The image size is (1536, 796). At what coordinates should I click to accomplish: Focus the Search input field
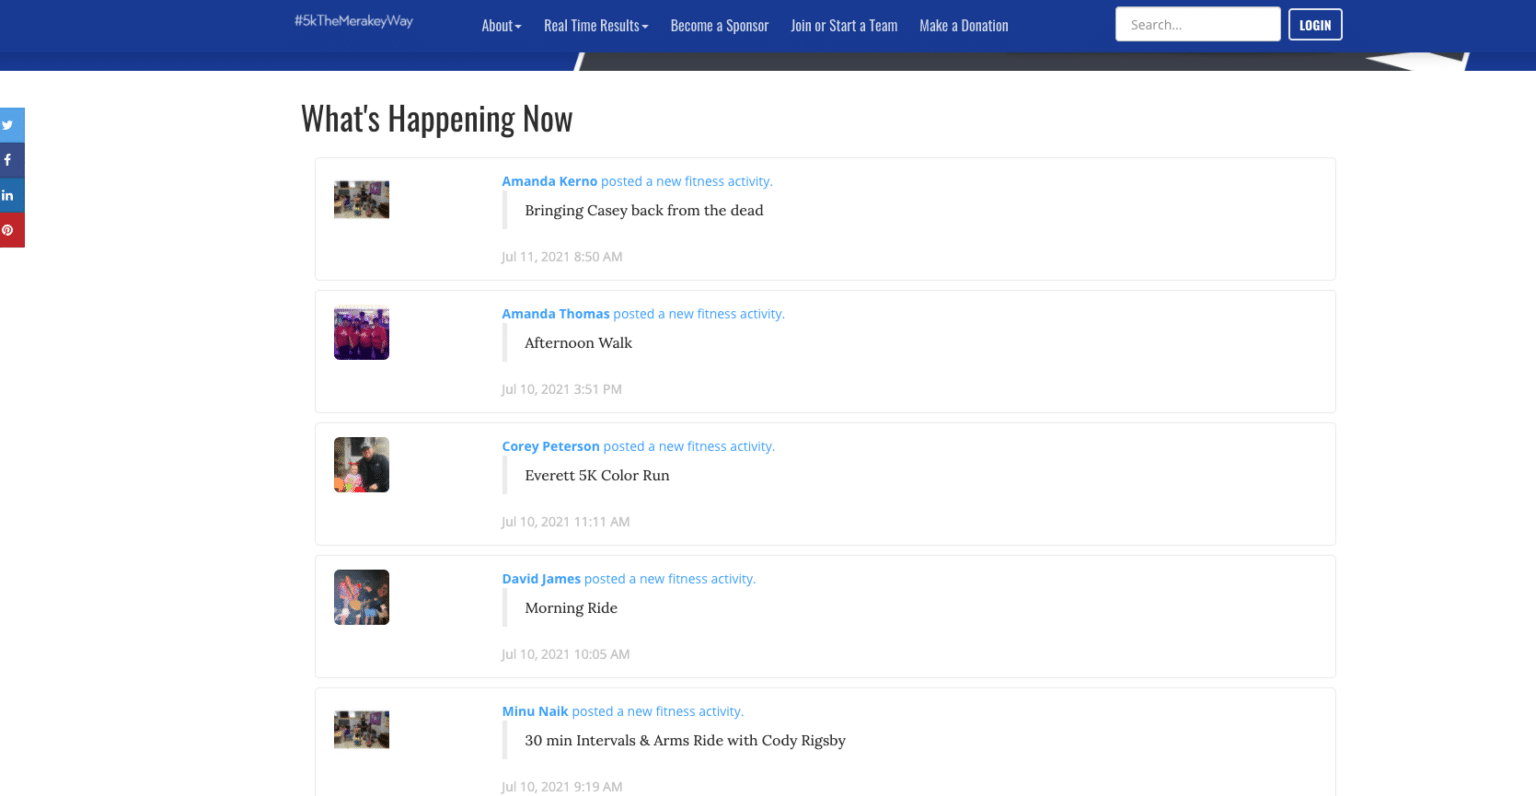point(1197,25)
